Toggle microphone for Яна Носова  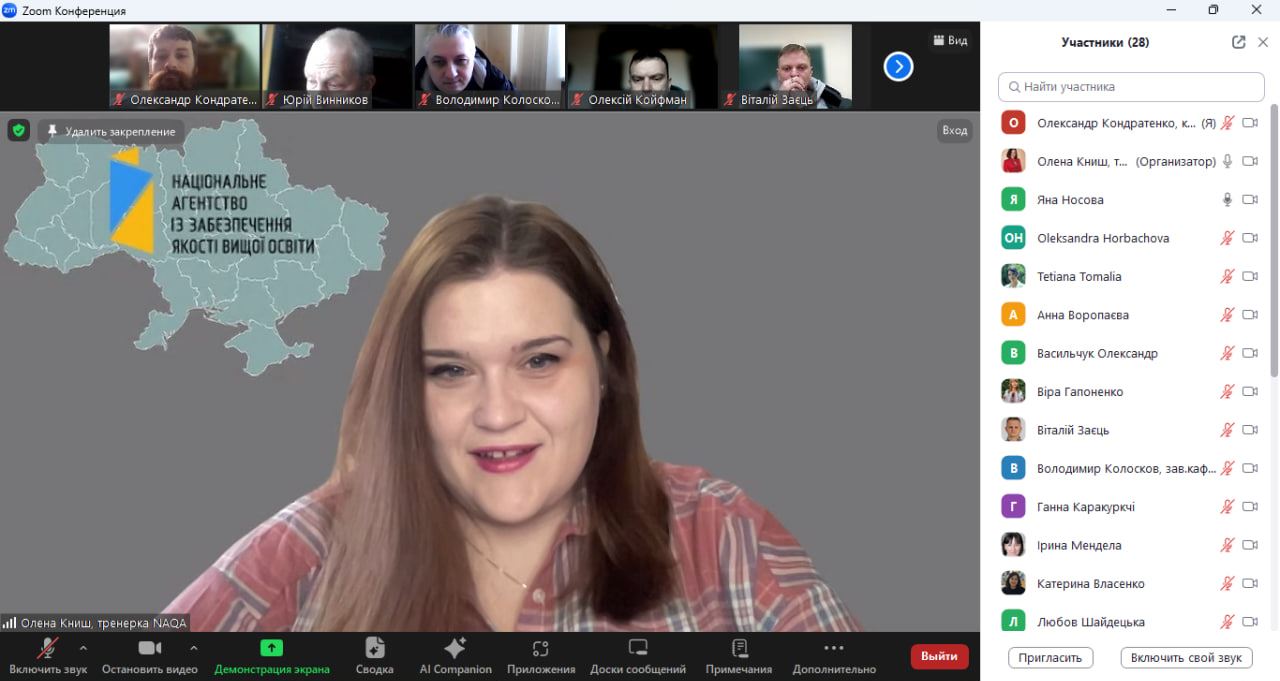(1227, 199)
